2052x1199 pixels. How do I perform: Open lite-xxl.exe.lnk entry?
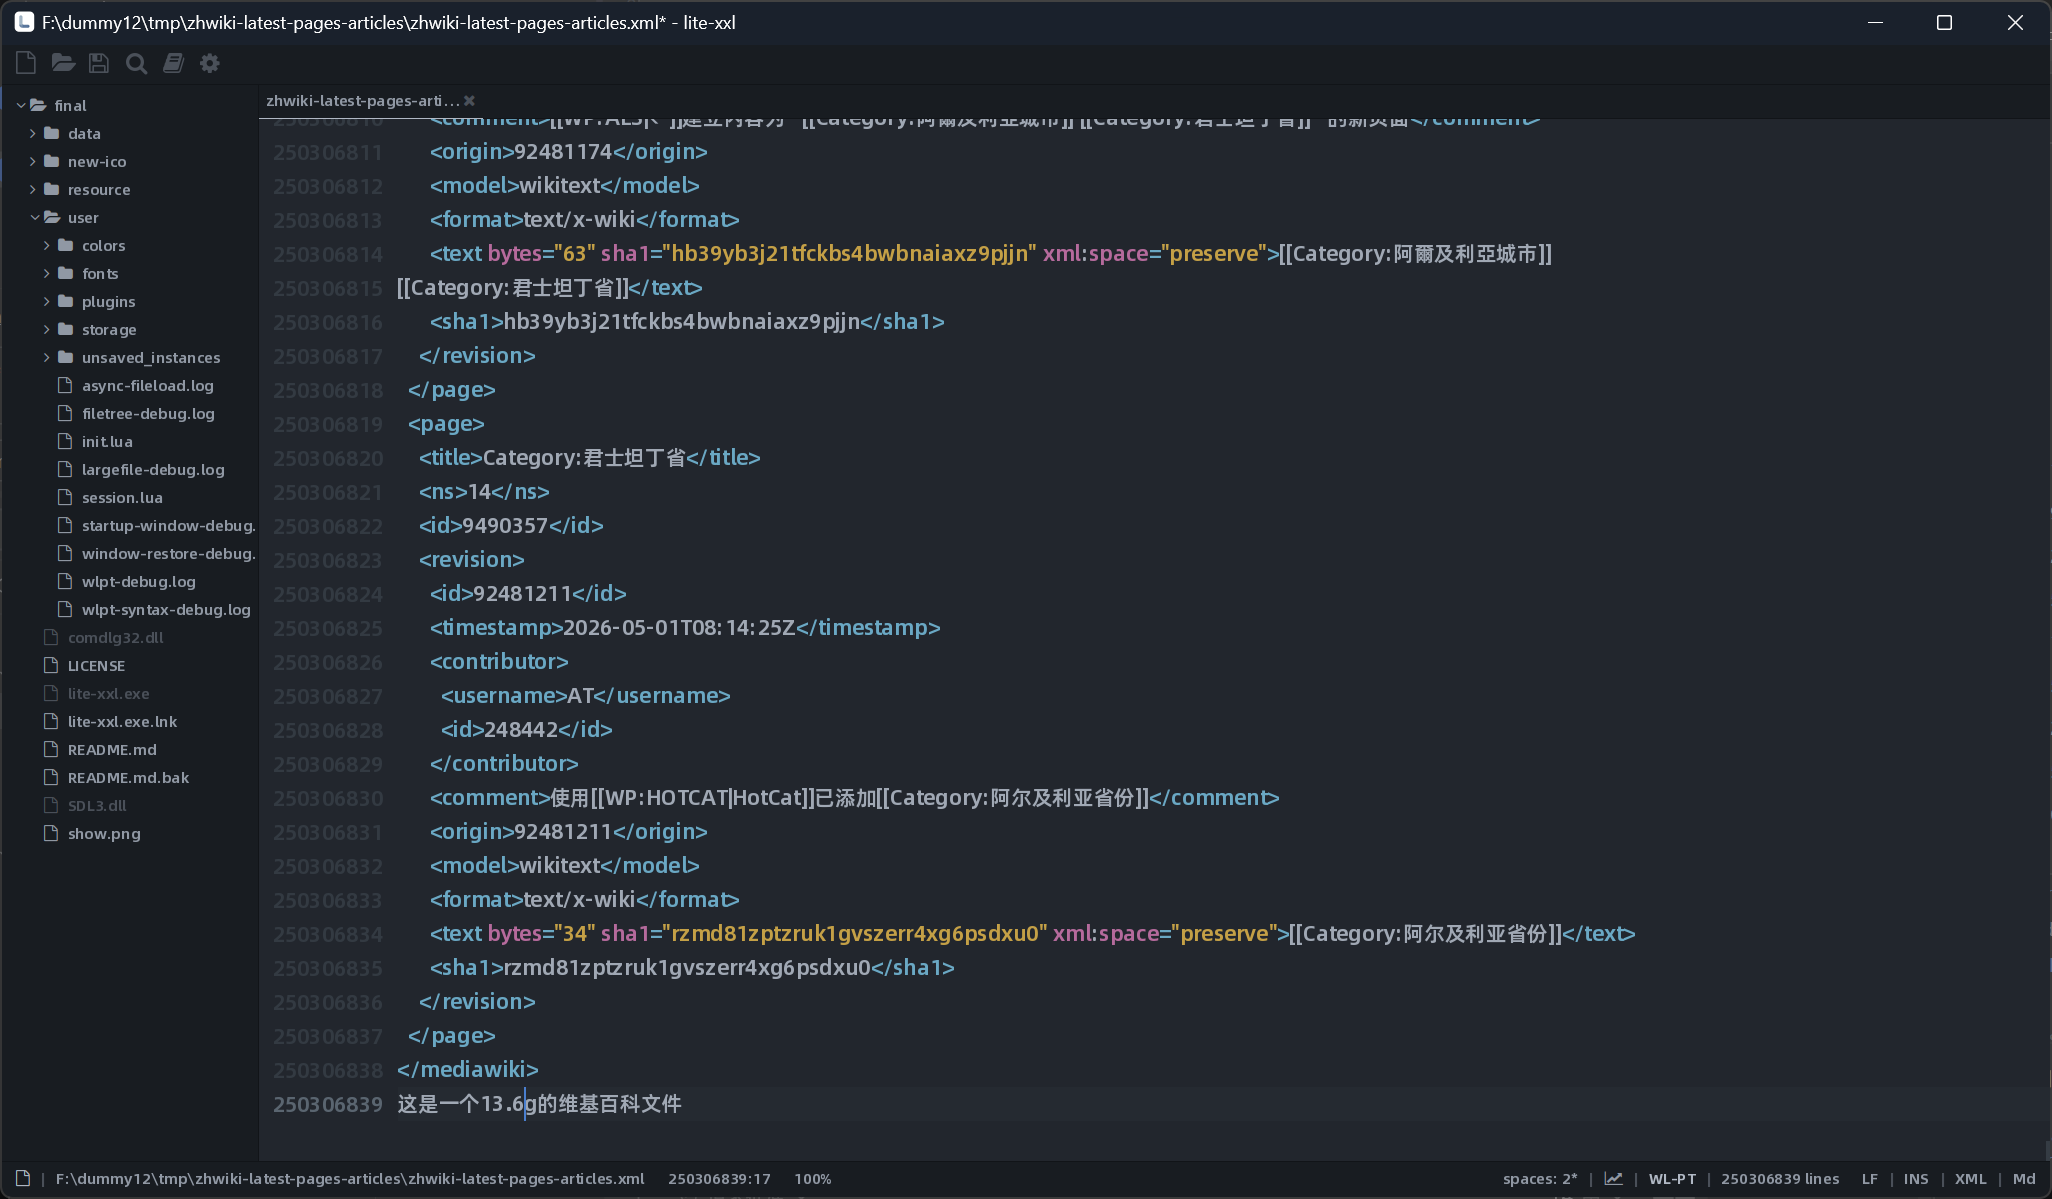coord(122,721)
